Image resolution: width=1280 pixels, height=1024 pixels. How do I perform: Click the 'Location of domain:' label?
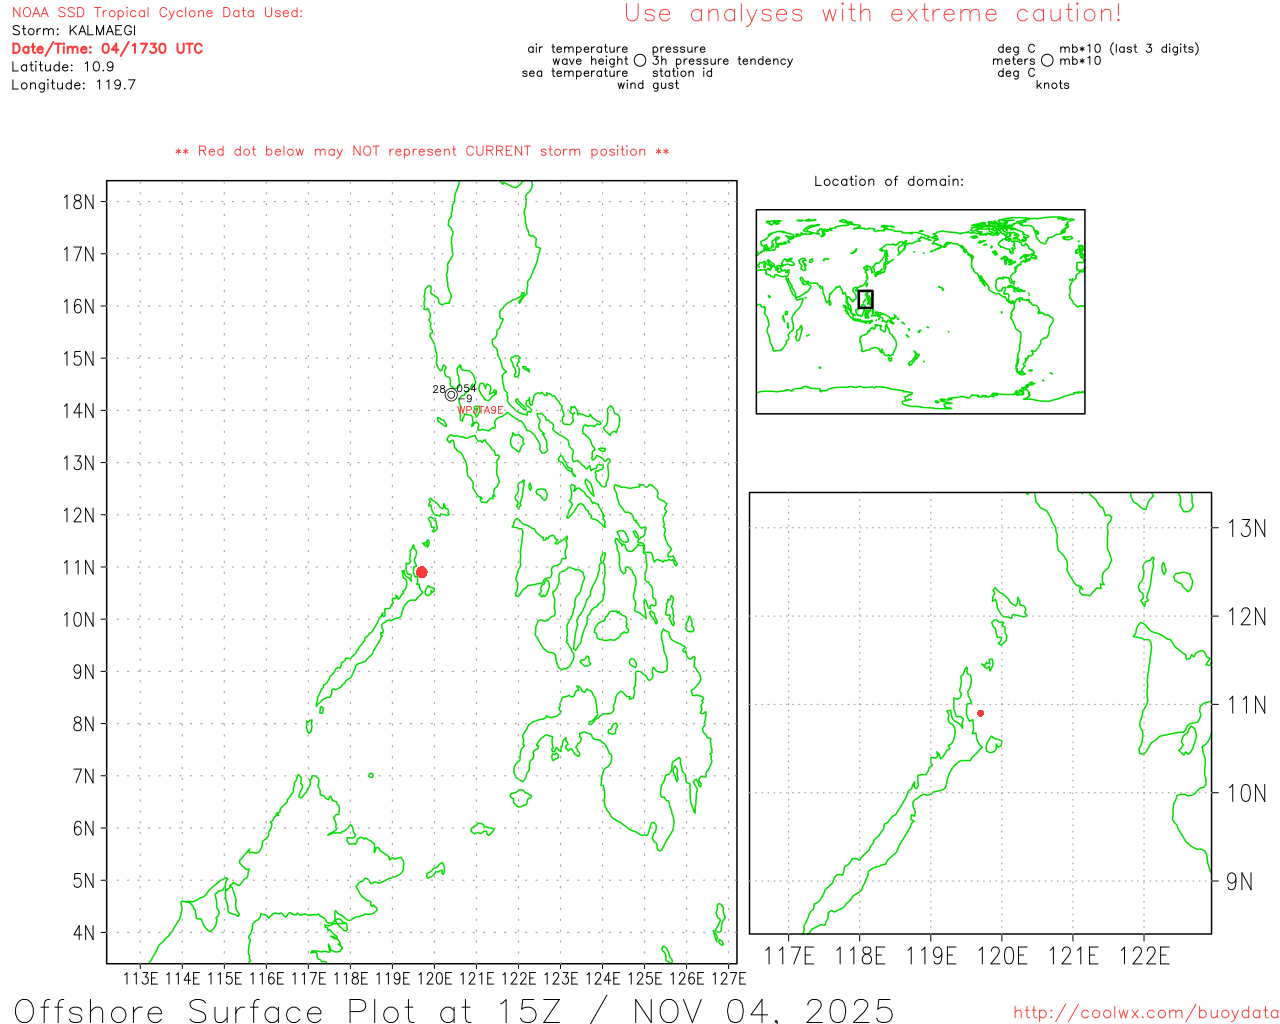(x=889, y=181)
